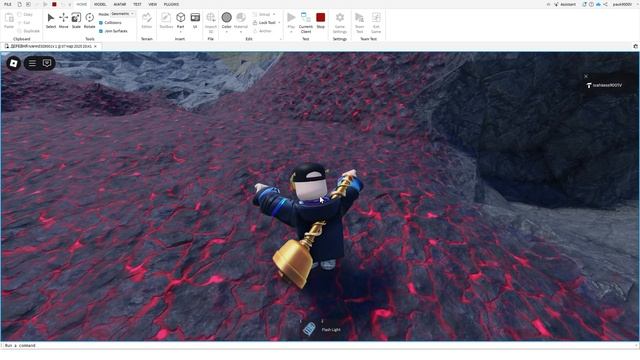
Task: Open the in-game hamburger menu
Action: click(x=32, y=63)
